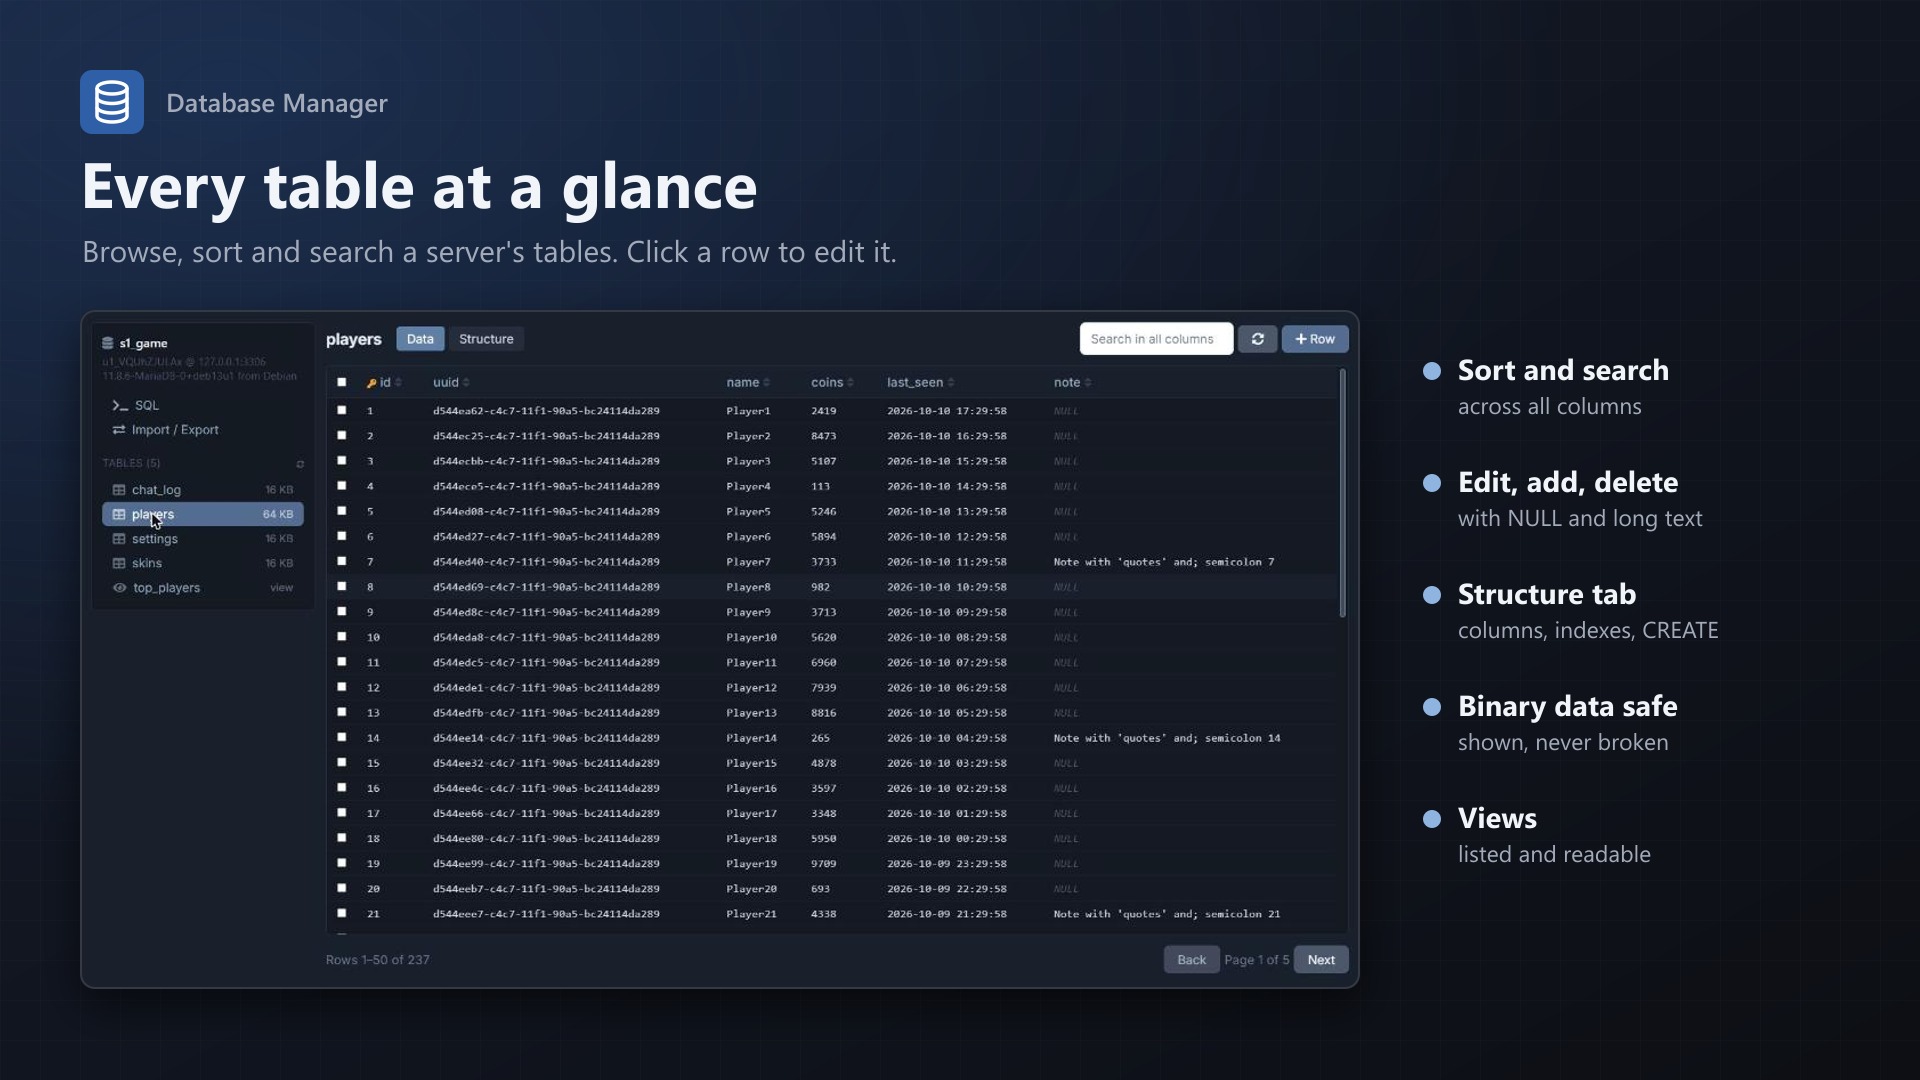This screenshot has height=1080, width=1920.
Task: Check the row for Player10
Action: 342,636
